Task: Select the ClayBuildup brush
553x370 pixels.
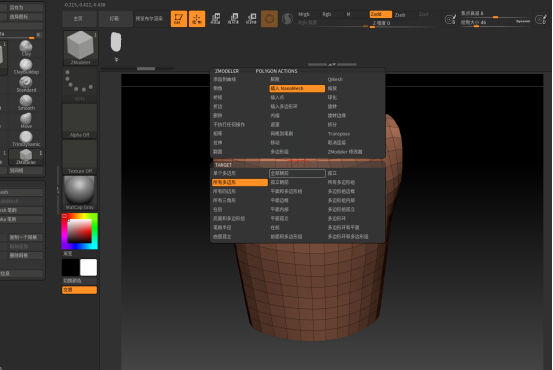Action: click(26, 66)
